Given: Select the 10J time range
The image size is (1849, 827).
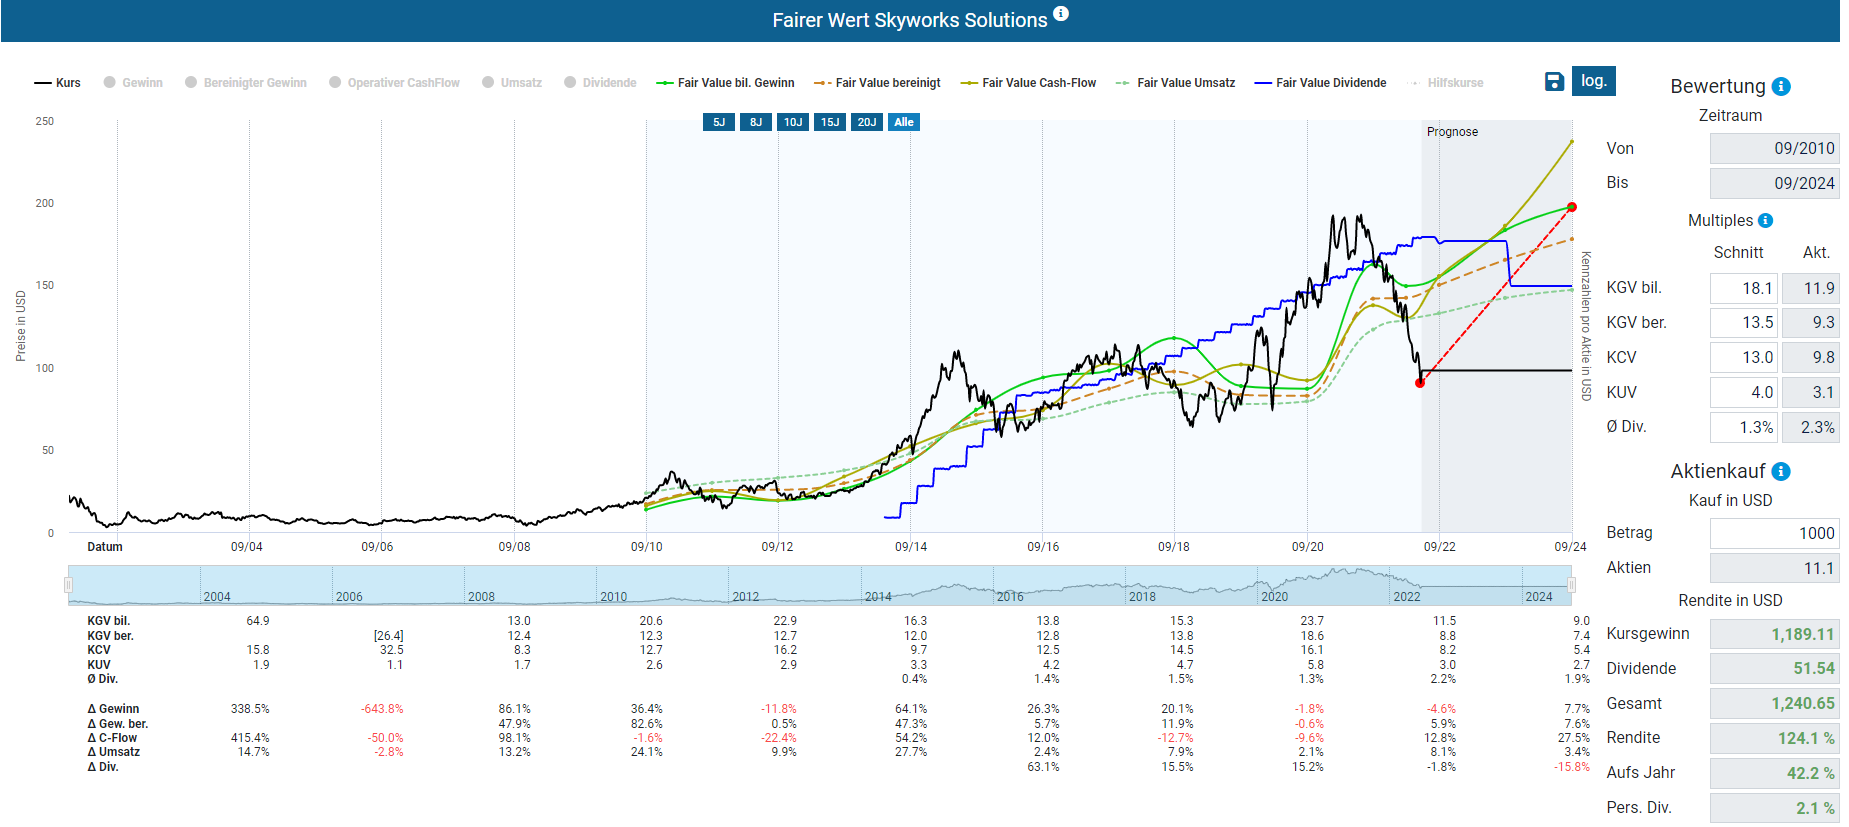Looking at the screenshot, I should 793,122.
